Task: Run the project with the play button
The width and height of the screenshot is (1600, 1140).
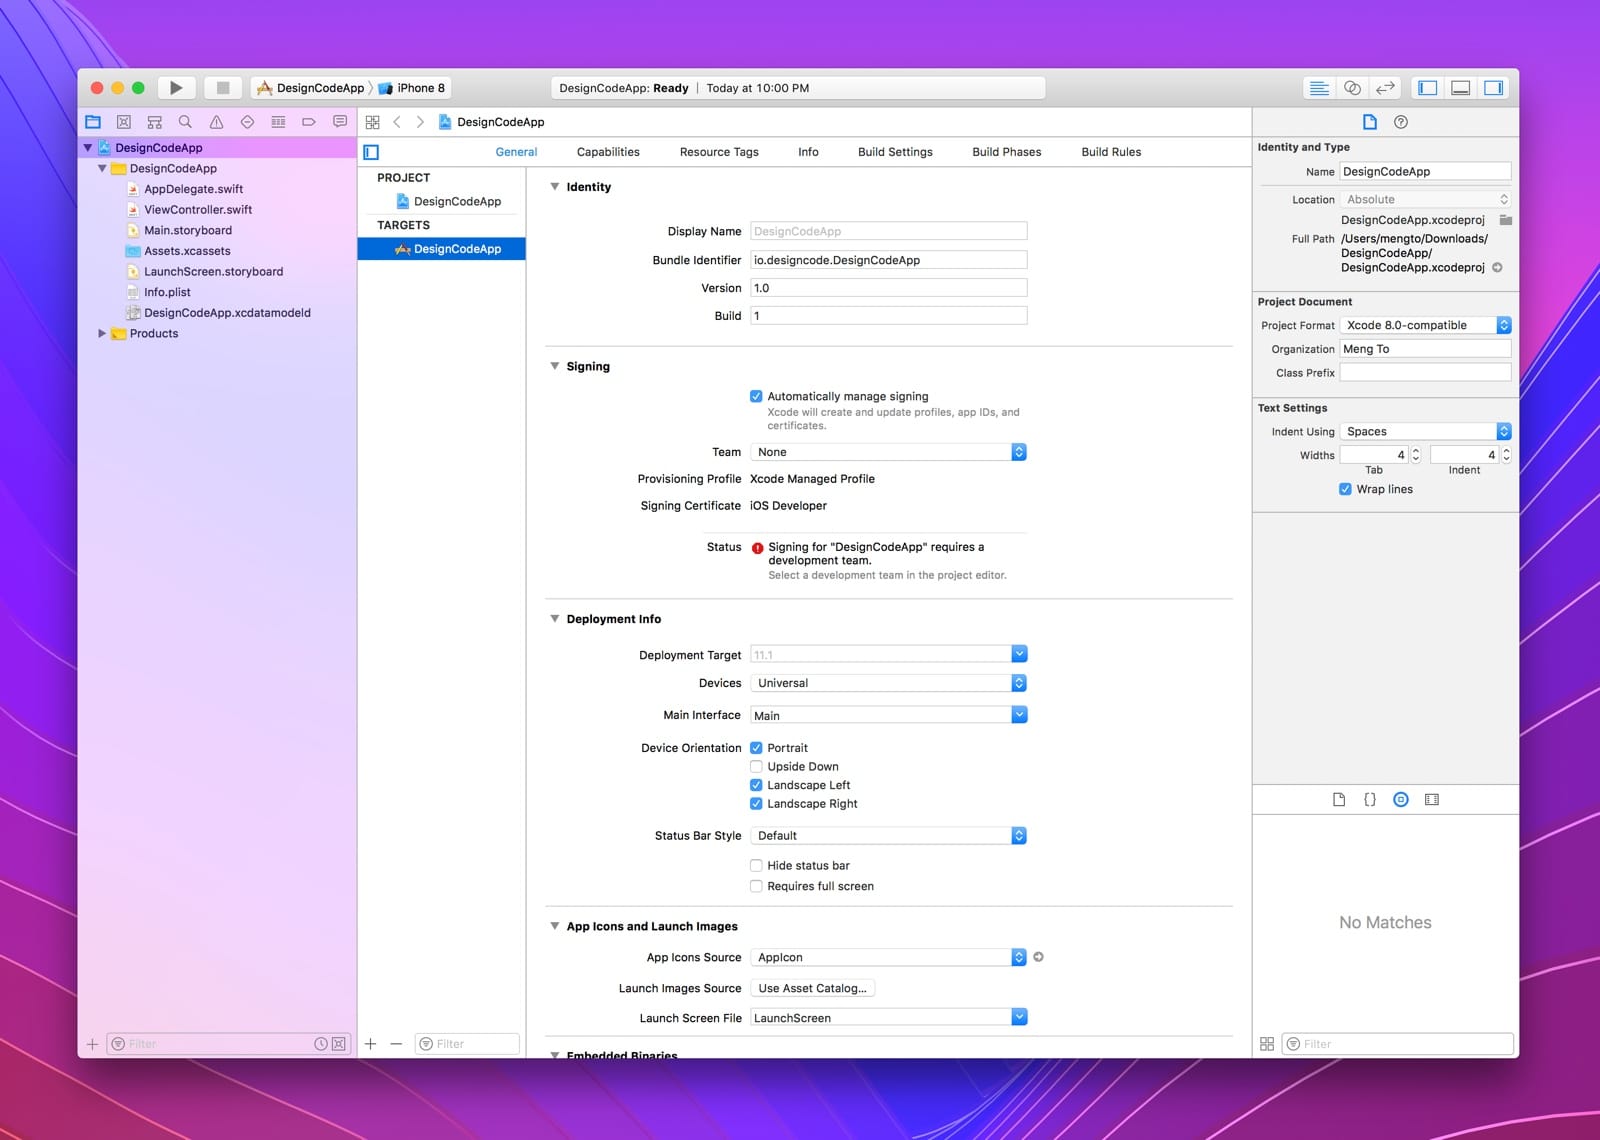Action: pyautogui.click(x=176, y=88)
